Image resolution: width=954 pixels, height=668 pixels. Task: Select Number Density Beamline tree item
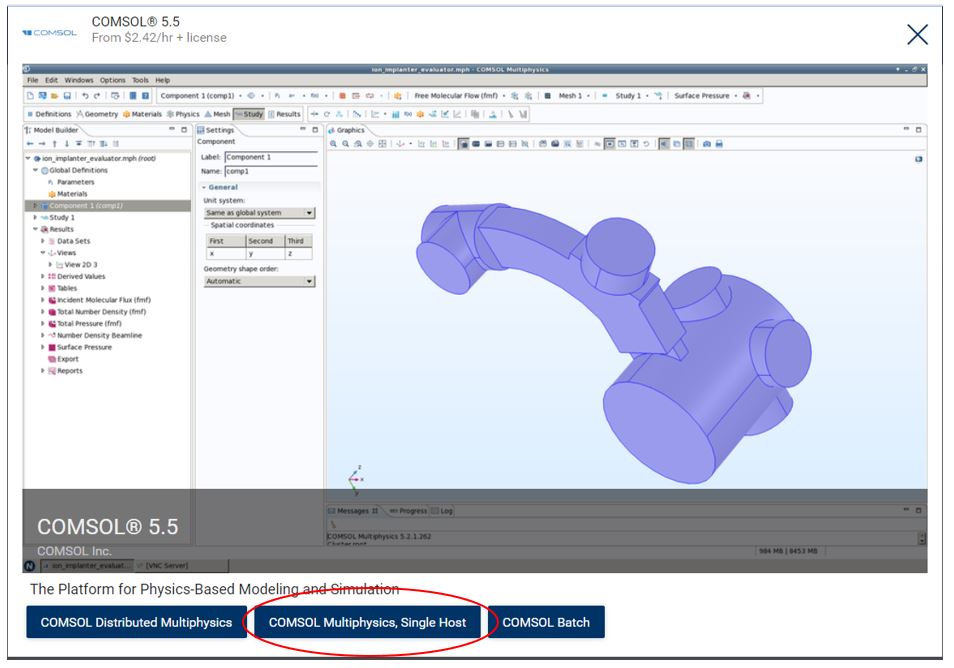99,335
